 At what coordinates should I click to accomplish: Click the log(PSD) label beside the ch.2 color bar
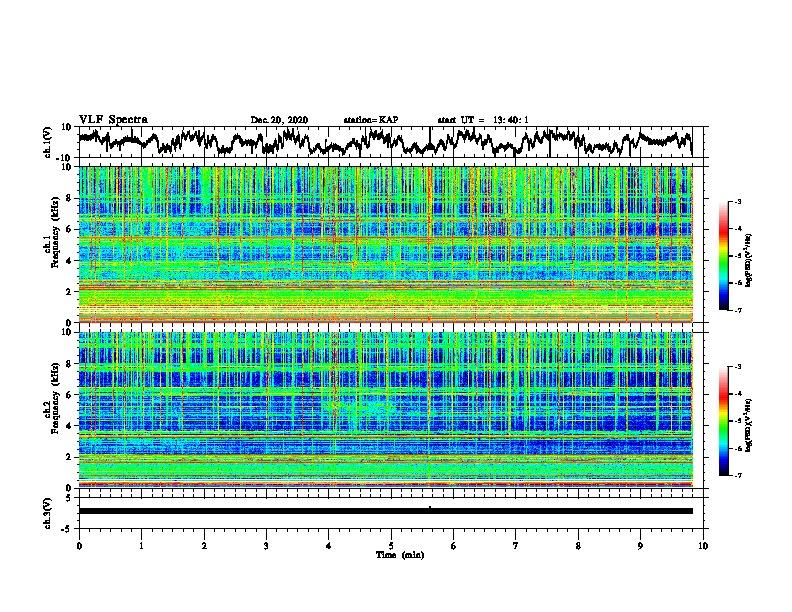coord(748,425)
